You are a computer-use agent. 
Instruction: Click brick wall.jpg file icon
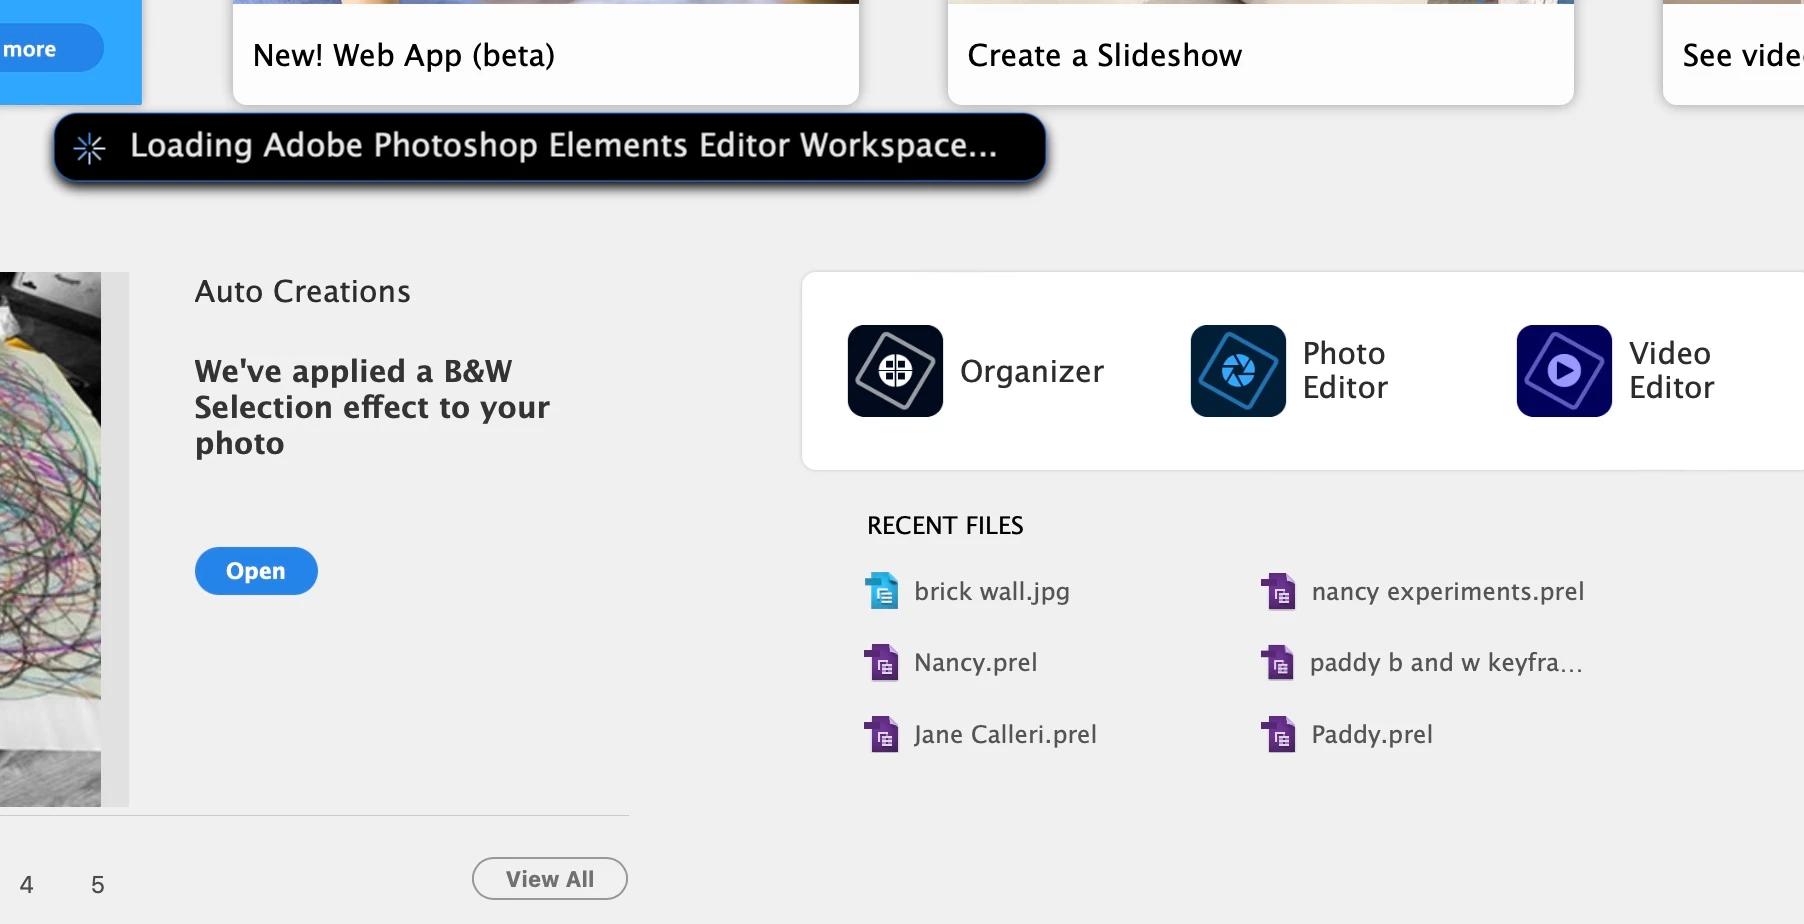pyautogui.click(x=882, y=591)
